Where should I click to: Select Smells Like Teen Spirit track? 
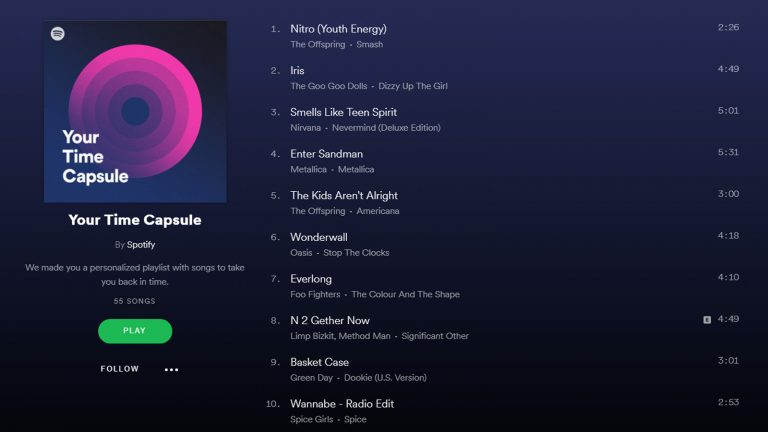coord(504,119)
